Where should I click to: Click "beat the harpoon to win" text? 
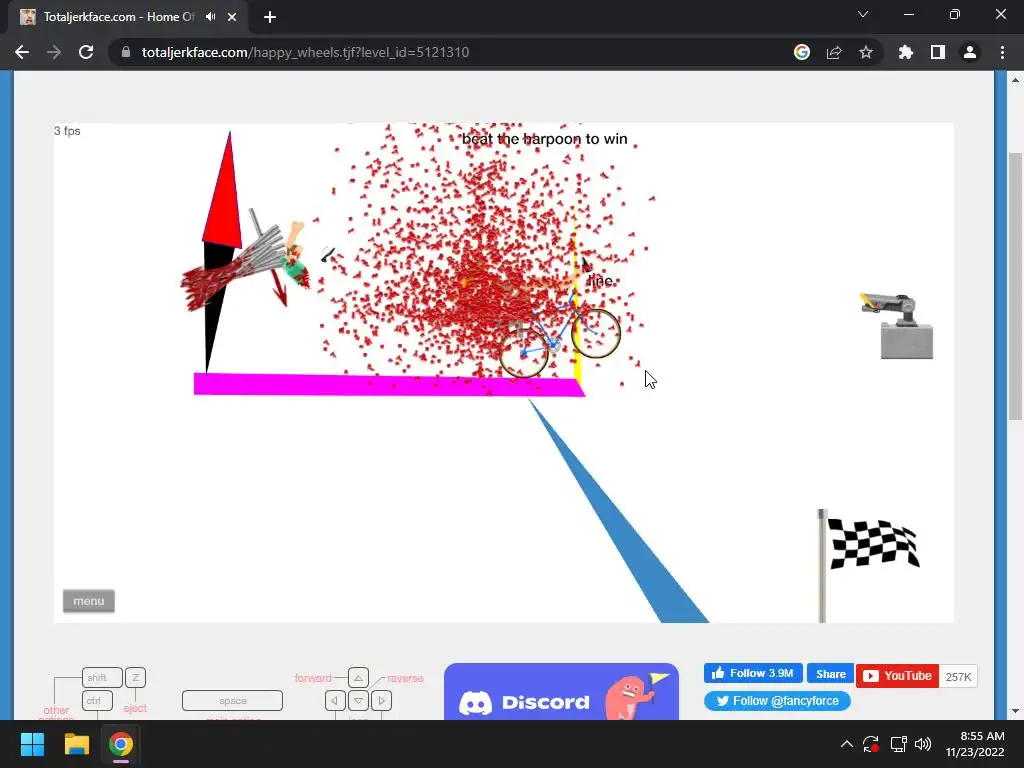tap(545, 138)
